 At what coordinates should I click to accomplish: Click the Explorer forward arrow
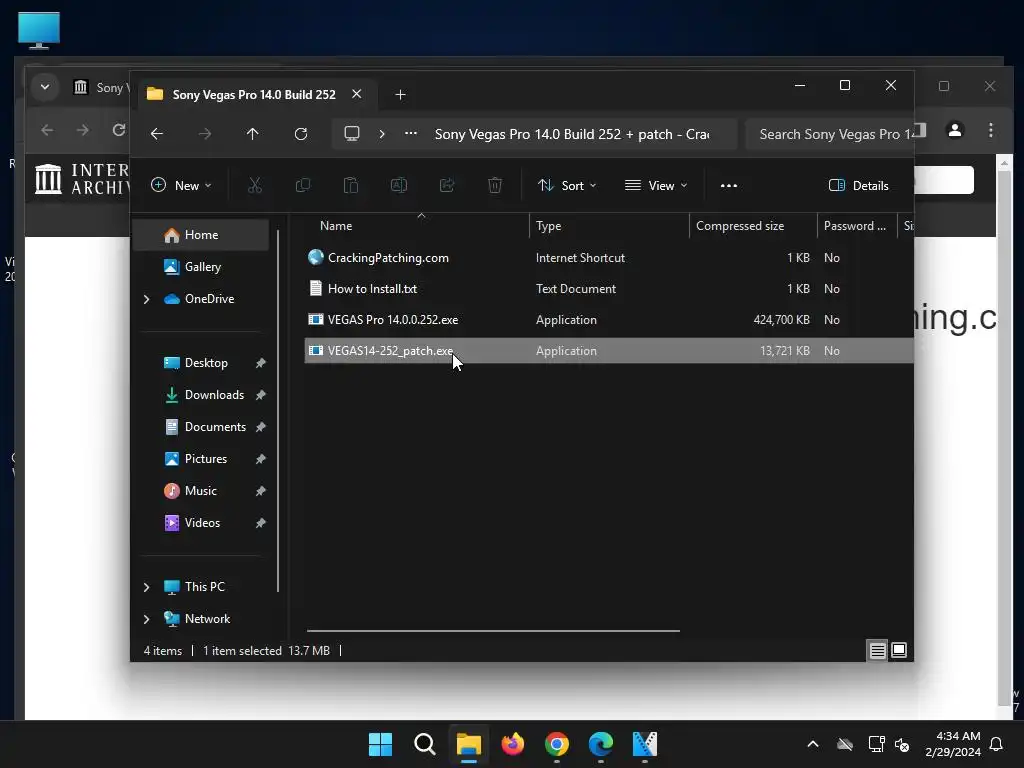pos(205,134)
